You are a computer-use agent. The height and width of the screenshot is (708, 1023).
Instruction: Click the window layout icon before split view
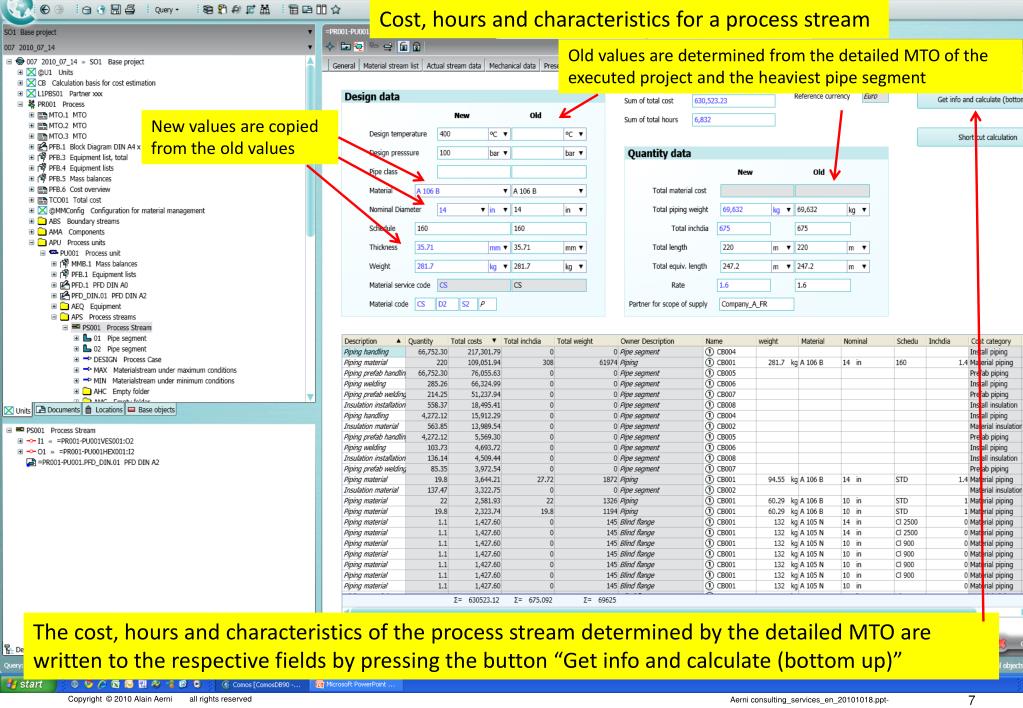coord(307,9)
